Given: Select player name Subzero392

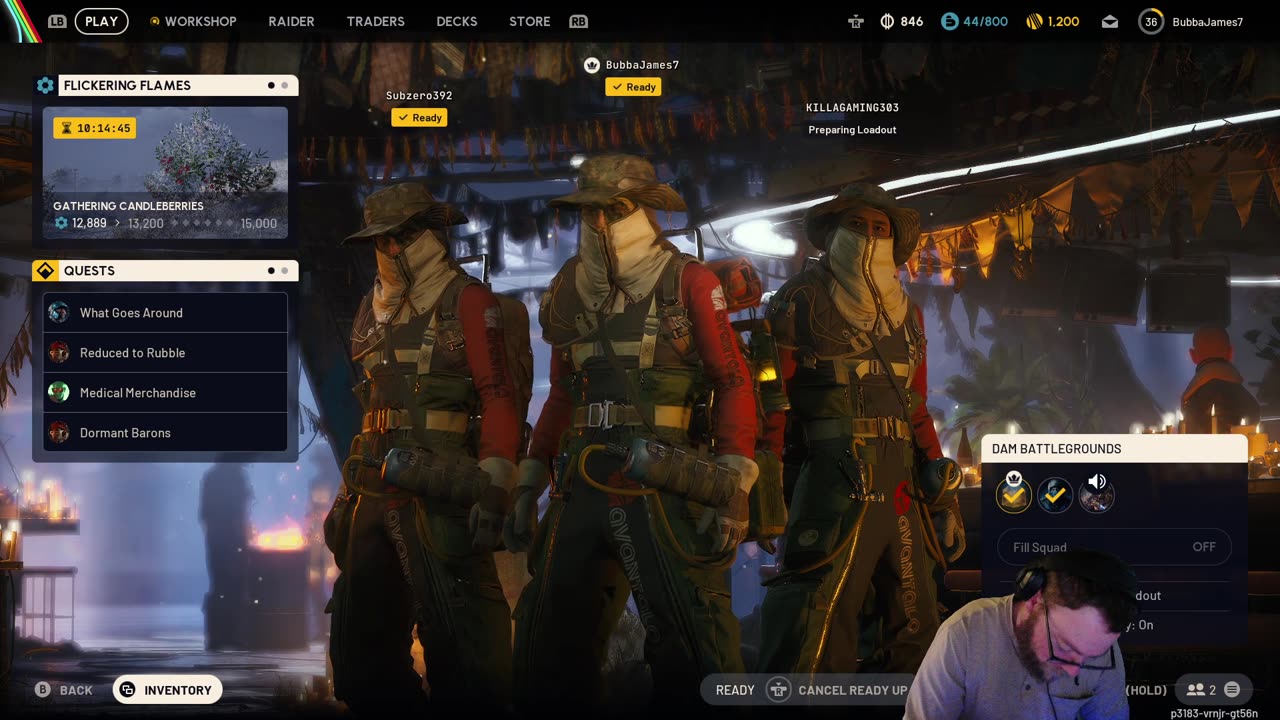Looking at the screenshot, I should pos(419,96).
